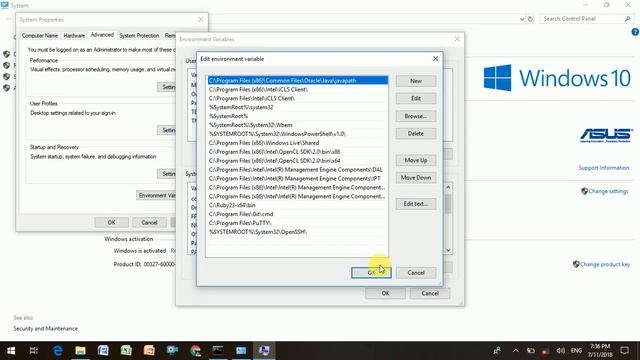Open the Support Information link

click(x=604, y=168)
